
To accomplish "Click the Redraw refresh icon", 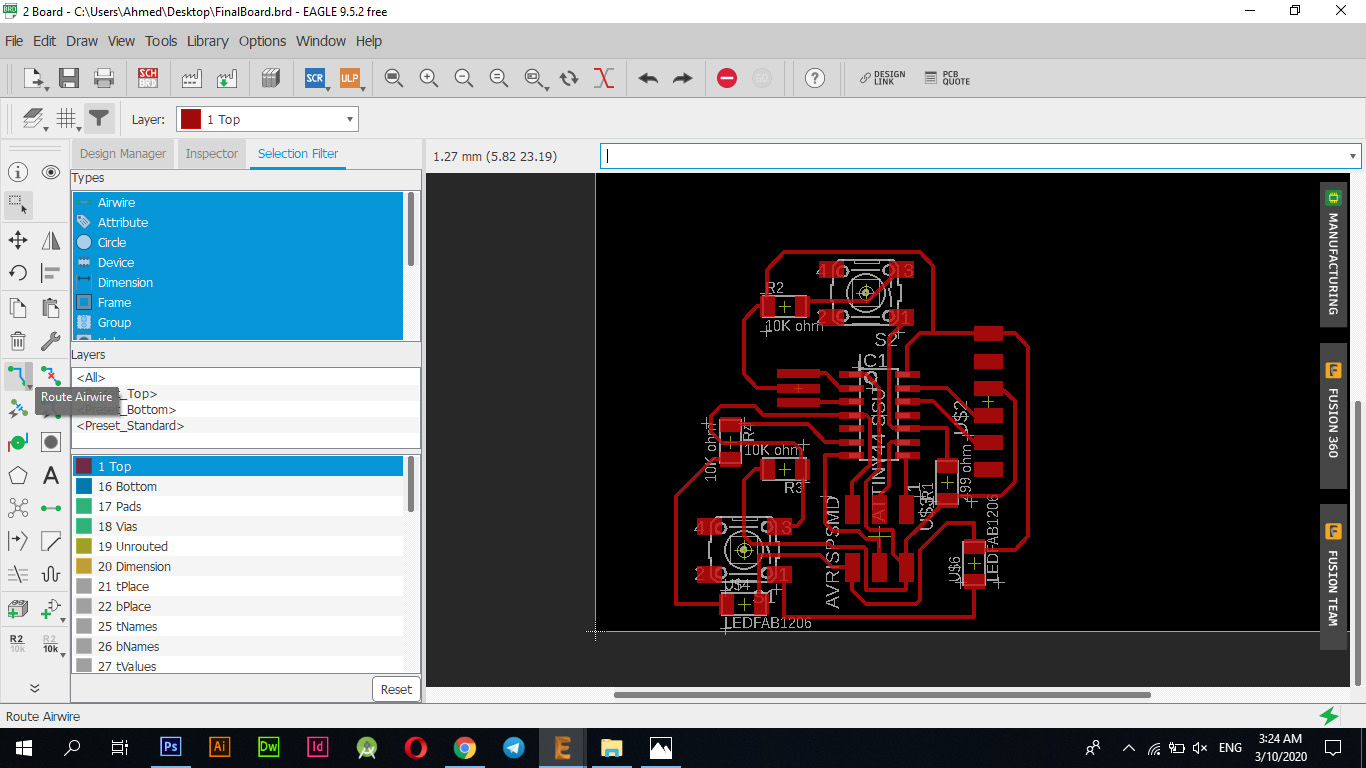I will point(569,78).
